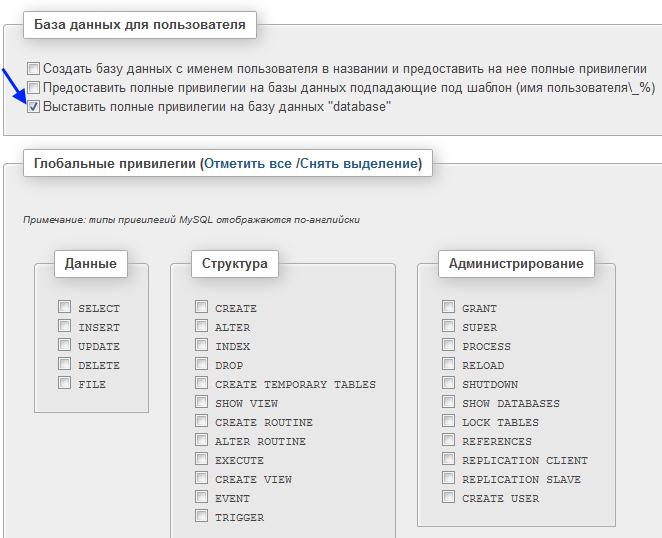Viewport: 662px width, 538px height.
Task: Check the LOCK TABLES box
Action: click(448, 421)
